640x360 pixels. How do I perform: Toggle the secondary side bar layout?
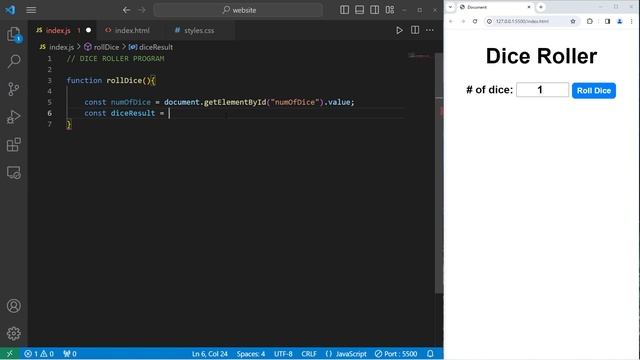[x=374, y=10]
